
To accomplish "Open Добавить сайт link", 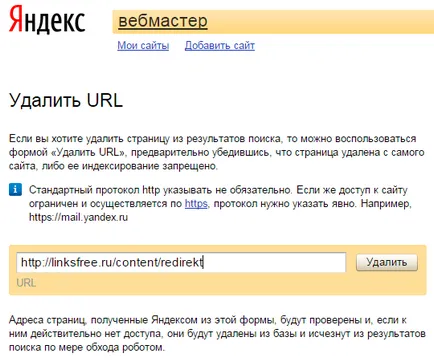I will tap(220, 45).
